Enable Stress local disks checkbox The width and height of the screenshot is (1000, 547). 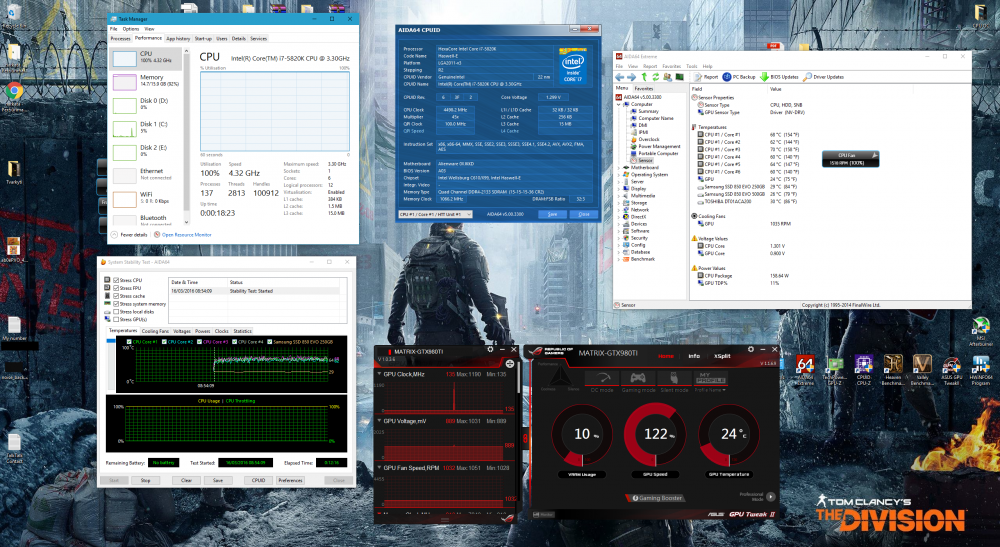coord(116,312)
